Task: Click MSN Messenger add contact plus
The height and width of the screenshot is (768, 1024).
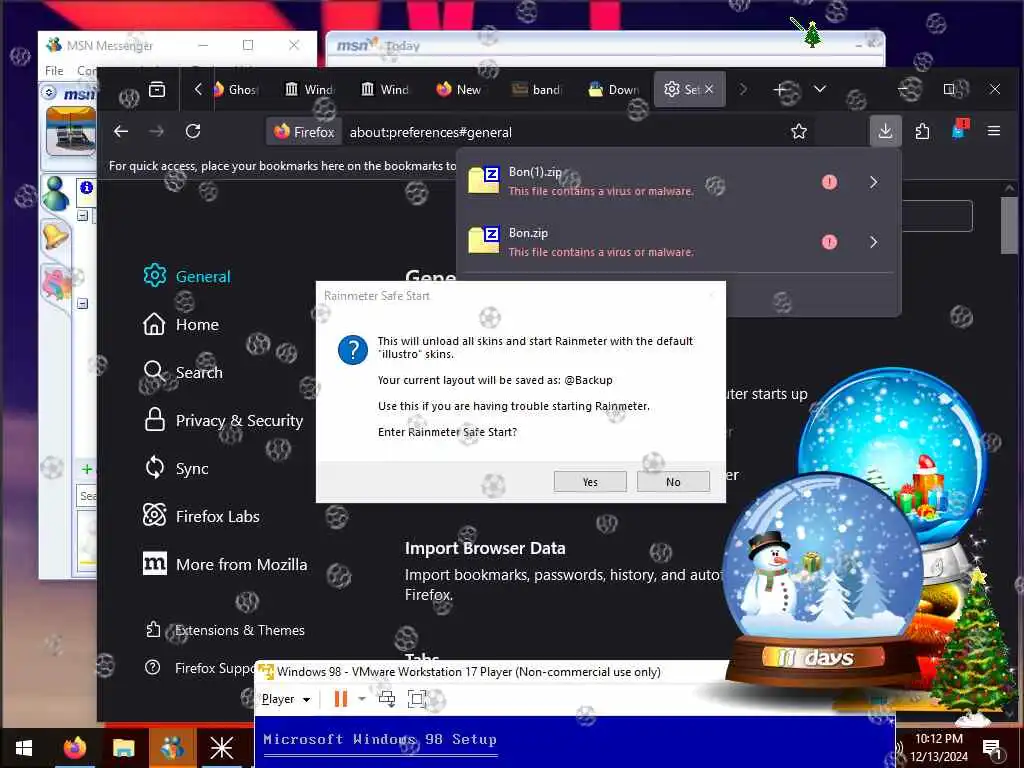Action: coord(86,468)
